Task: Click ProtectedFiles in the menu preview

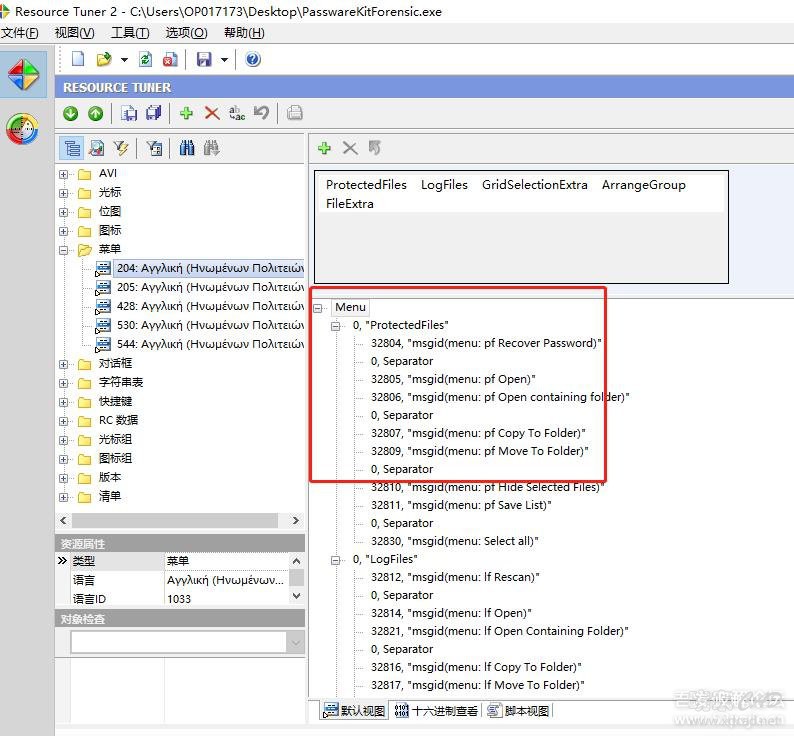Action: pyautogui.click(x=366, y=185)
